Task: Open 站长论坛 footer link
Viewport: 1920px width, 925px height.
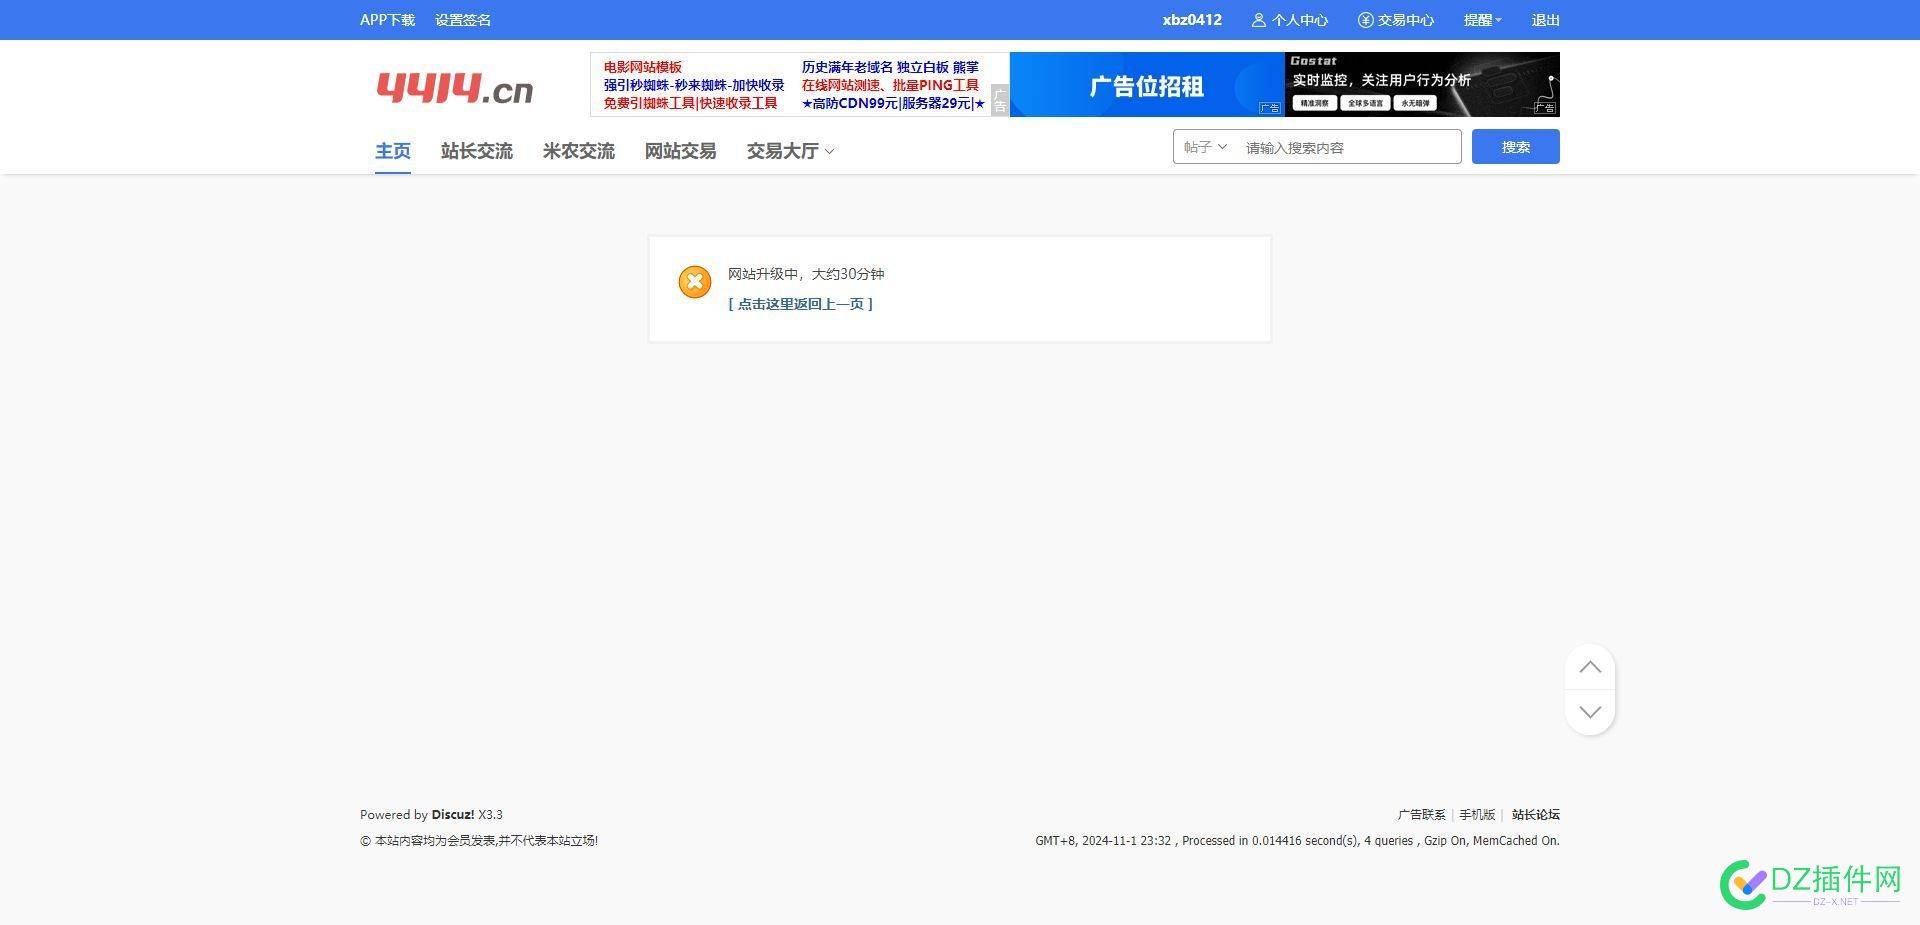Action: click(1536, 815)
